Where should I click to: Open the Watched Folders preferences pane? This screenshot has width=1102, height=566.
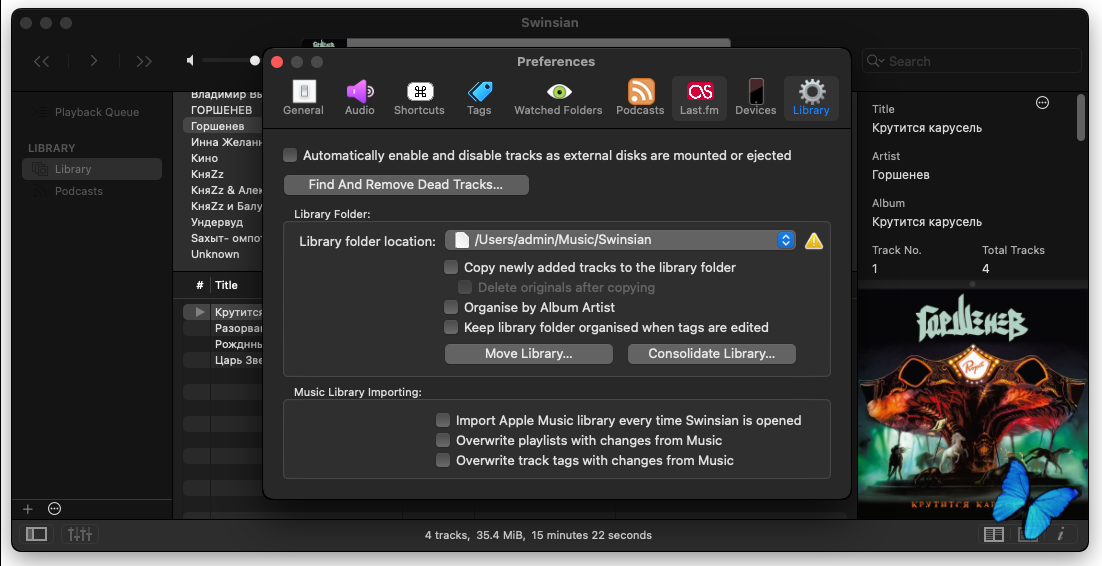(558, 97)
